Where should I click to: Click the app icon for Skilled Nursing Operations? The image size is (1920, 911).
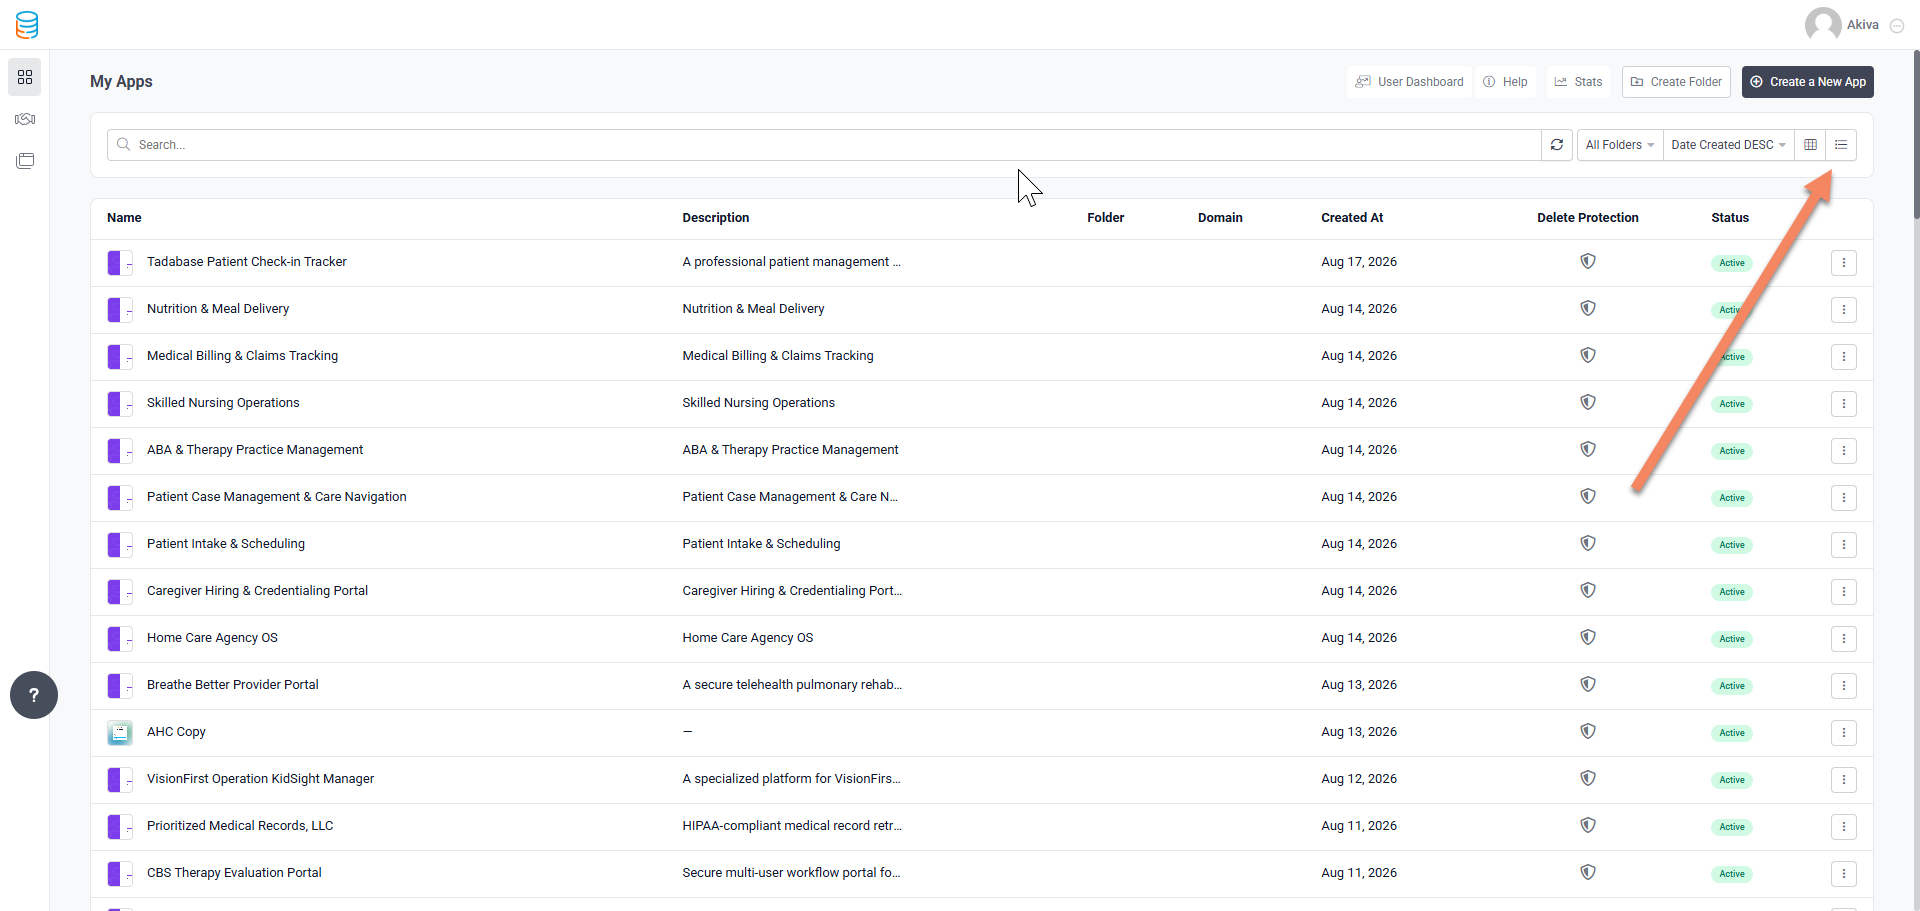pos(120,404)
